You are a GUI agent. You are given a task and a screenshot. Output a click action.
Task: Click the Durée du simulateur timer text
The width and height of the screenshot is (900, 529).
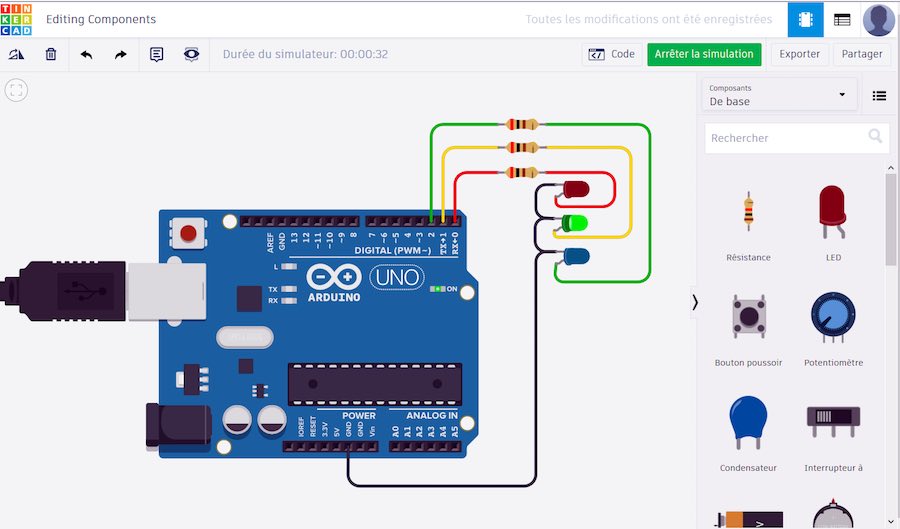point(305,55)
